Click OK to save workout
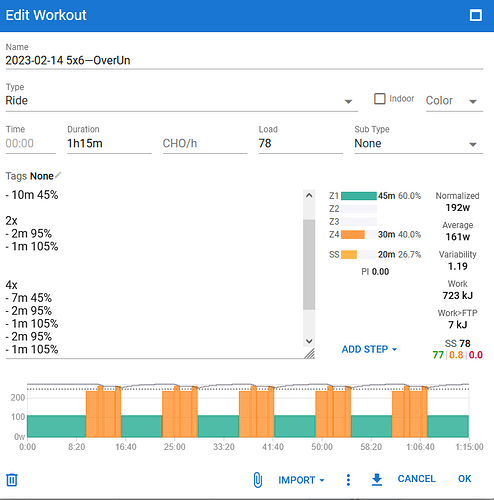 coord(464,479)
